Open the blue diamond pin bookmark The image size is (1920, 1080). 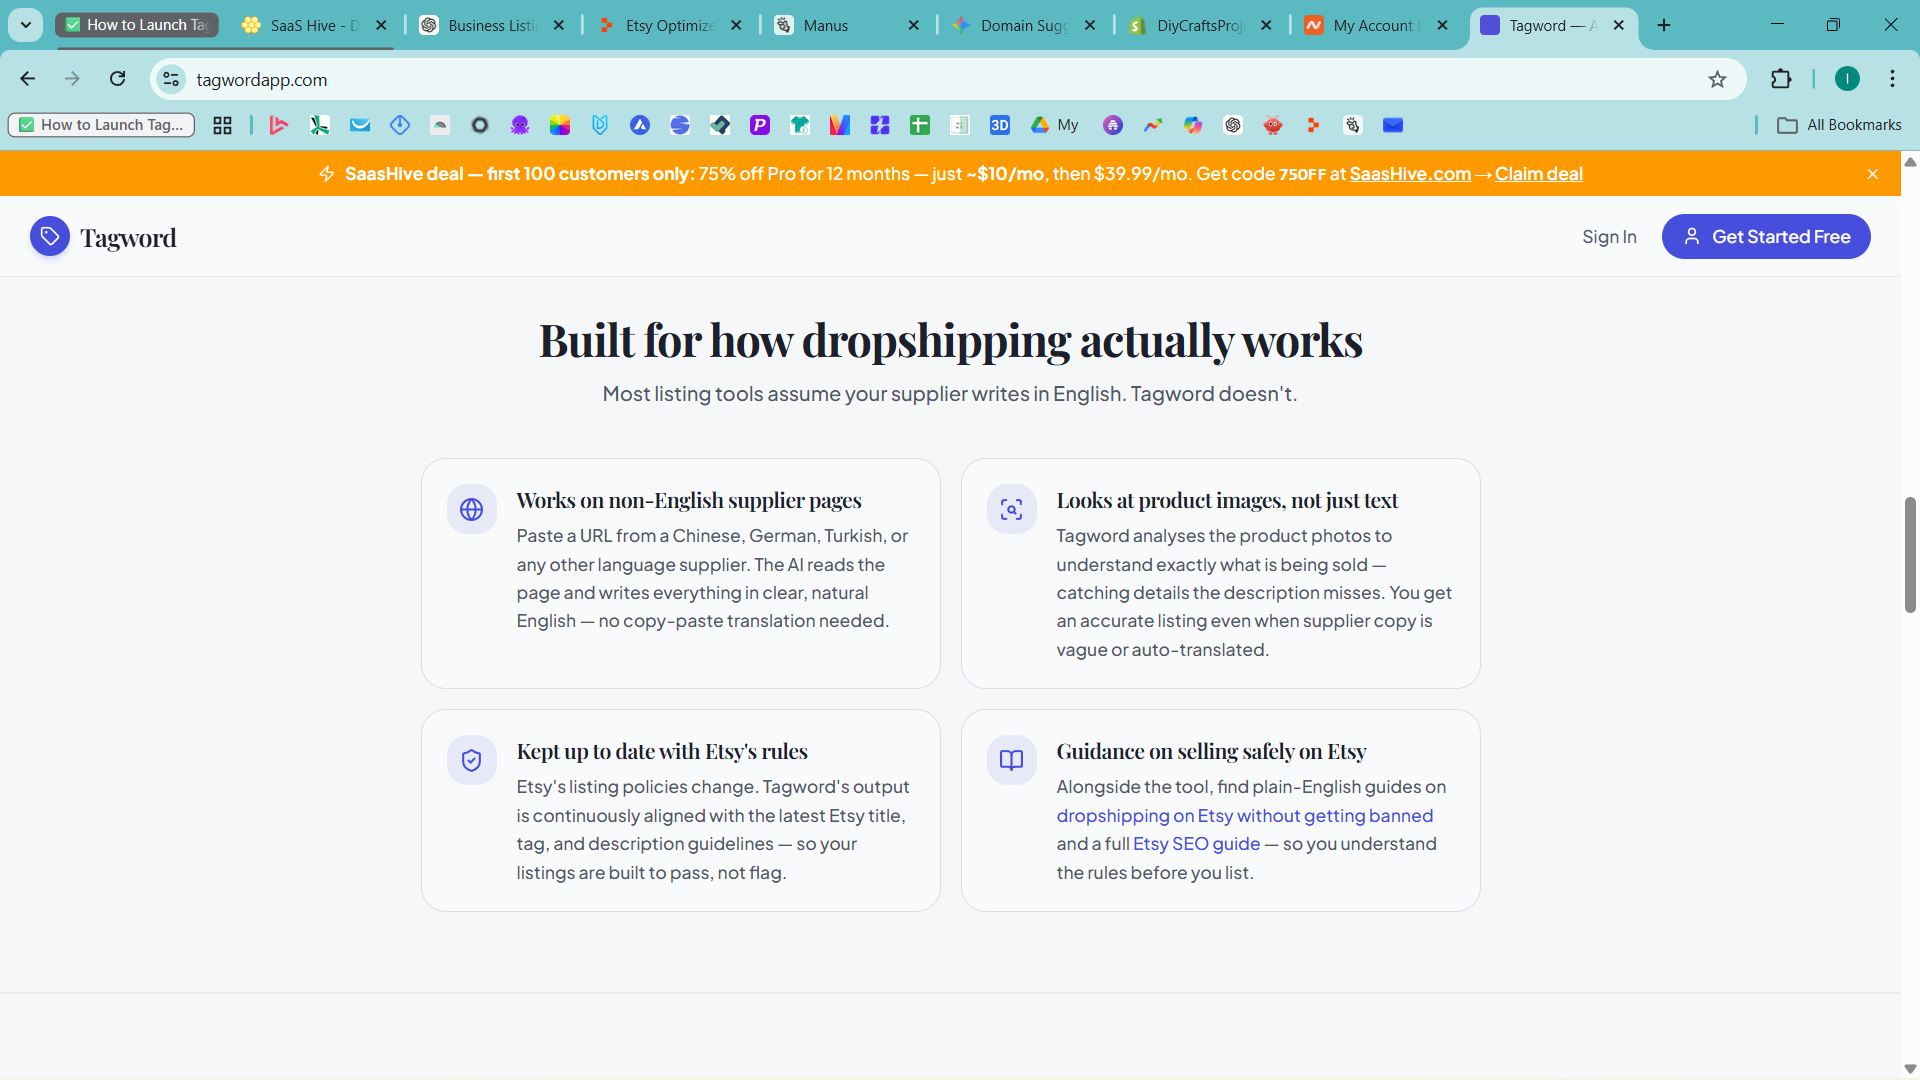coord(400,125)
